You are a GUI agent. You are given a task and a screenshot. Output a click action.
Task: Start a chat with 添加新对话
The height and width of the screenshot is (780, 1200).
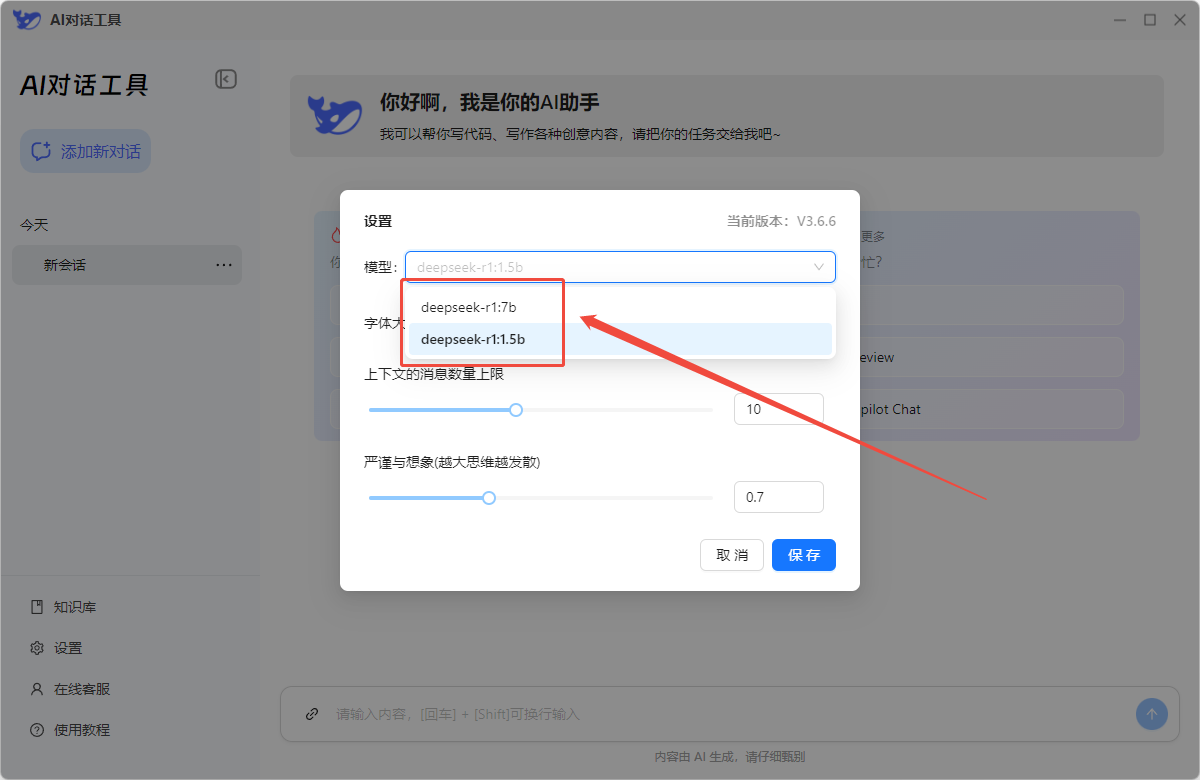pos(85,151)
